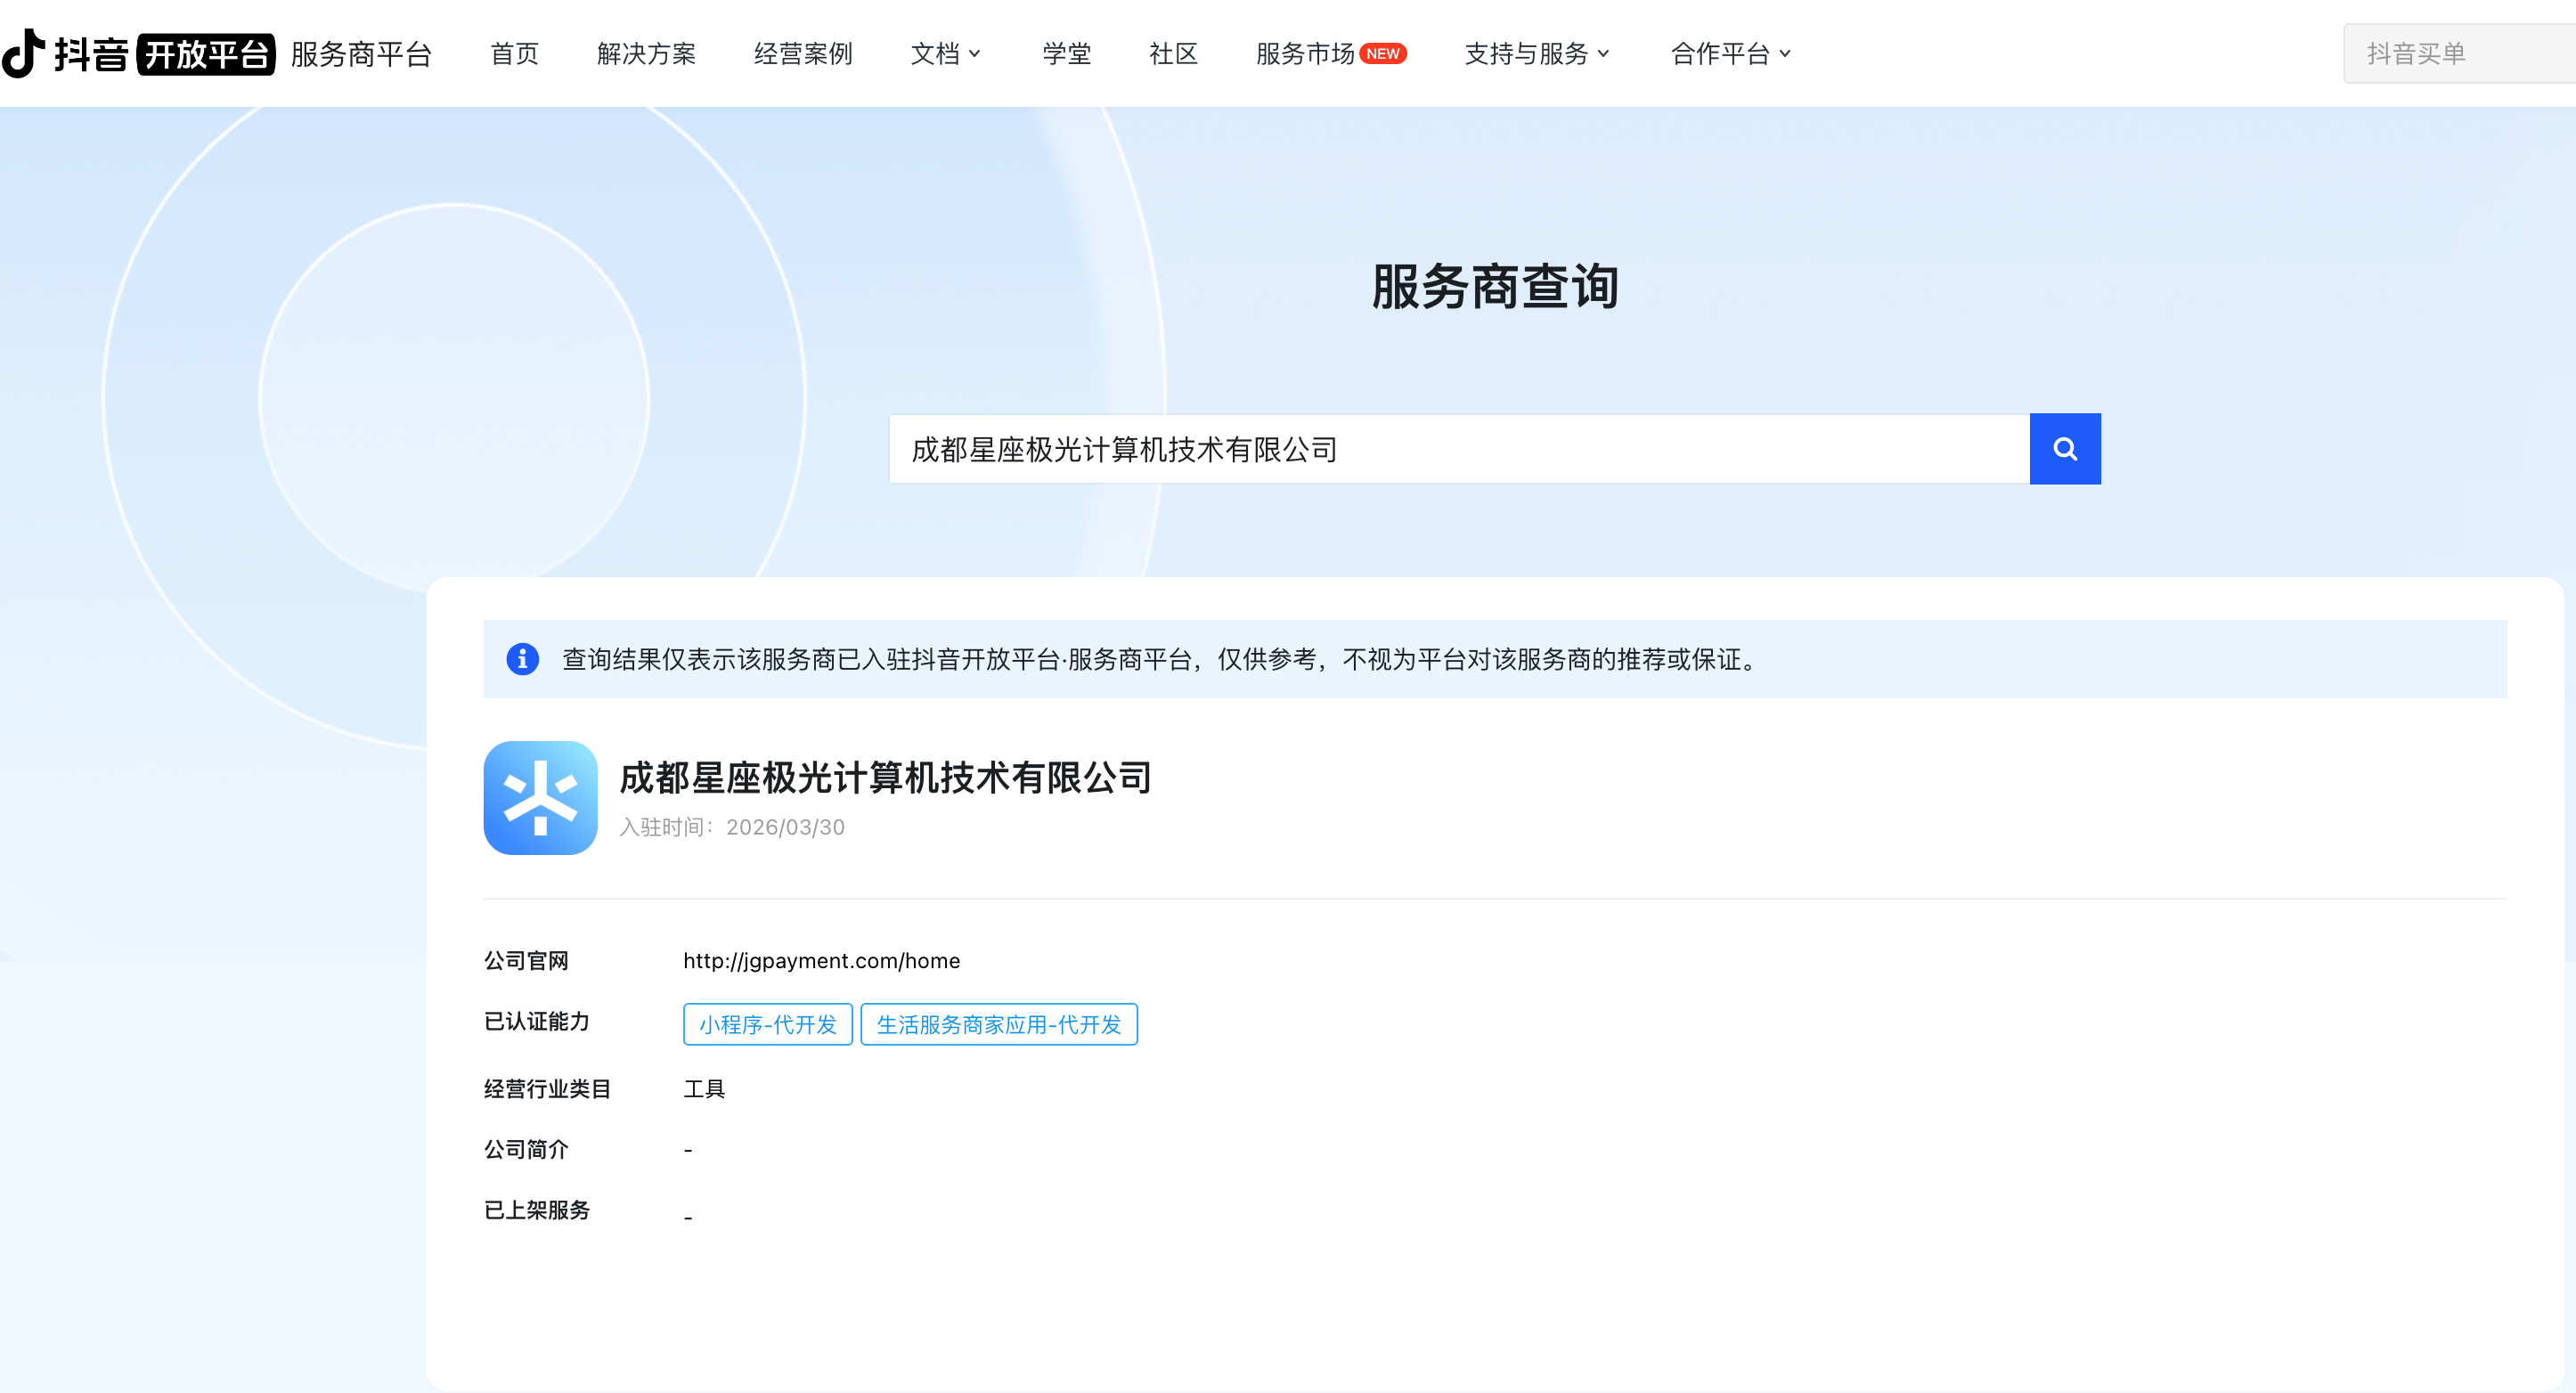Viewport: 2576px width, 1393px height.
Task: Click the 公司官网 label
Action: point(526,960)
